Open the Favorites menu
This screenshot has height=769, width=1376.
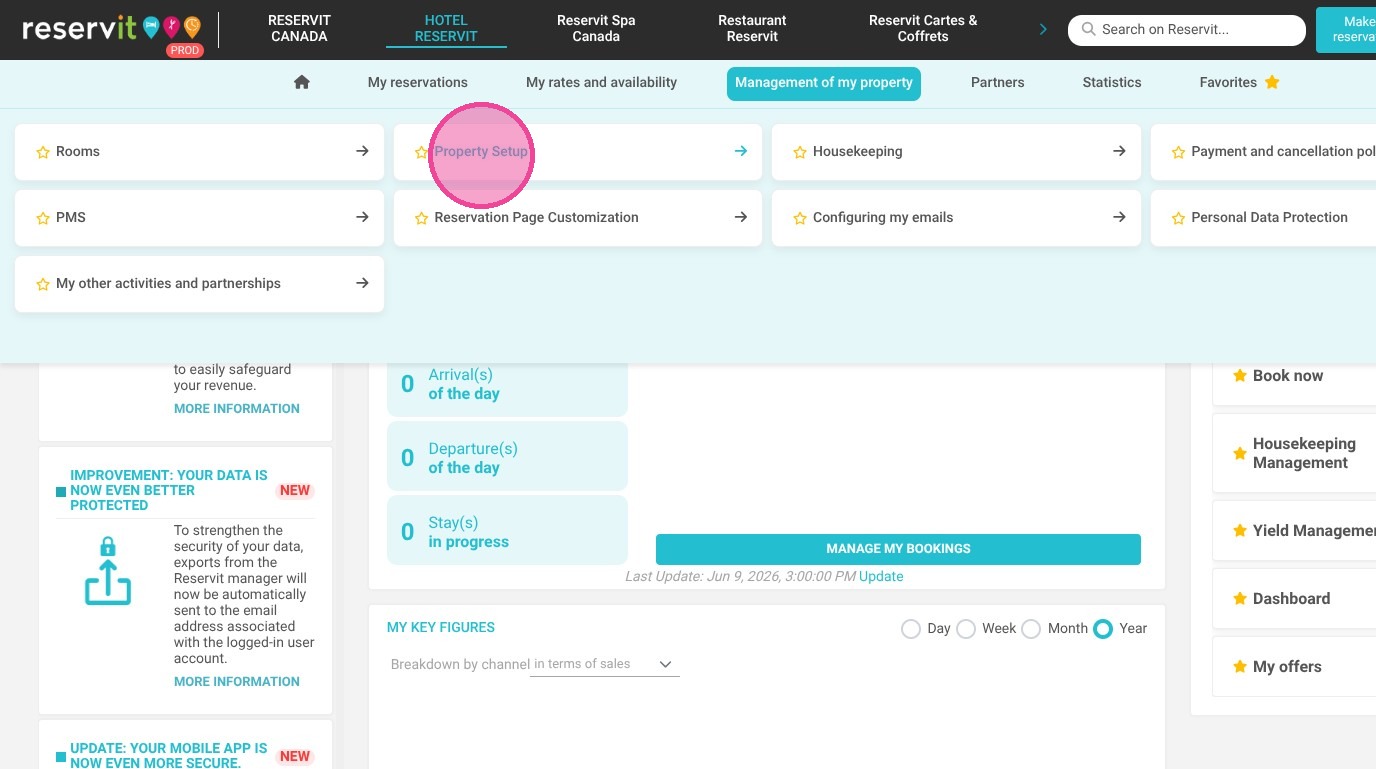[x=1228, y=82]
